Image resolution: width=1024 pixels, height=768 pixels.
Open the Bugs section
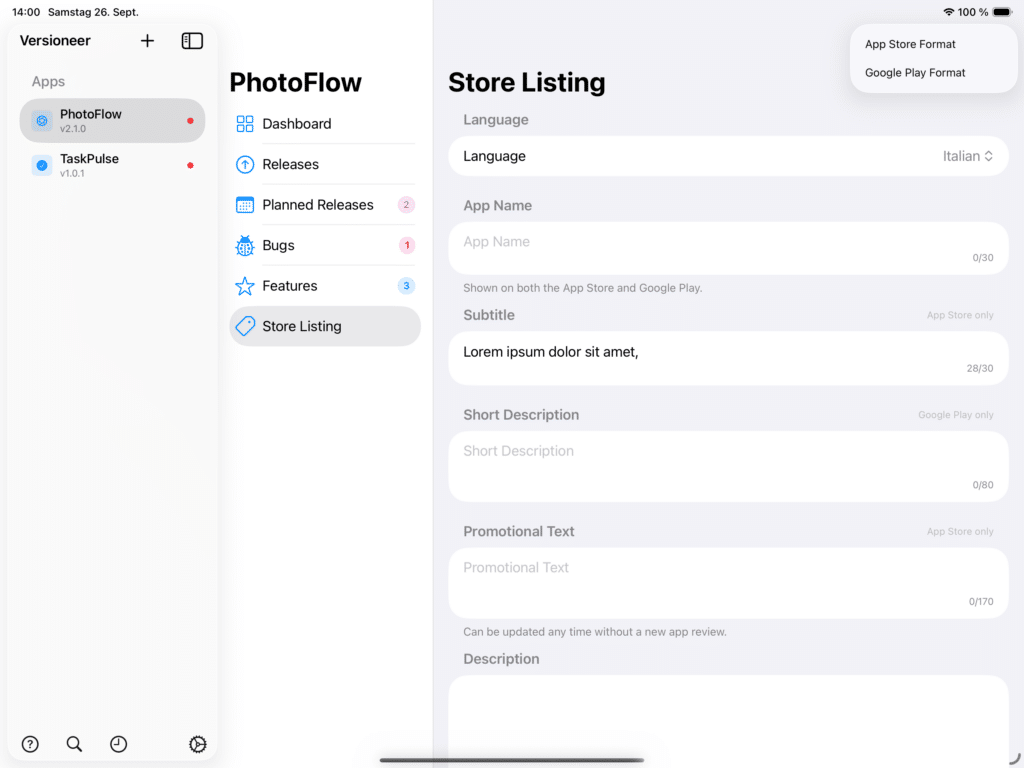(x=325, y=246)
